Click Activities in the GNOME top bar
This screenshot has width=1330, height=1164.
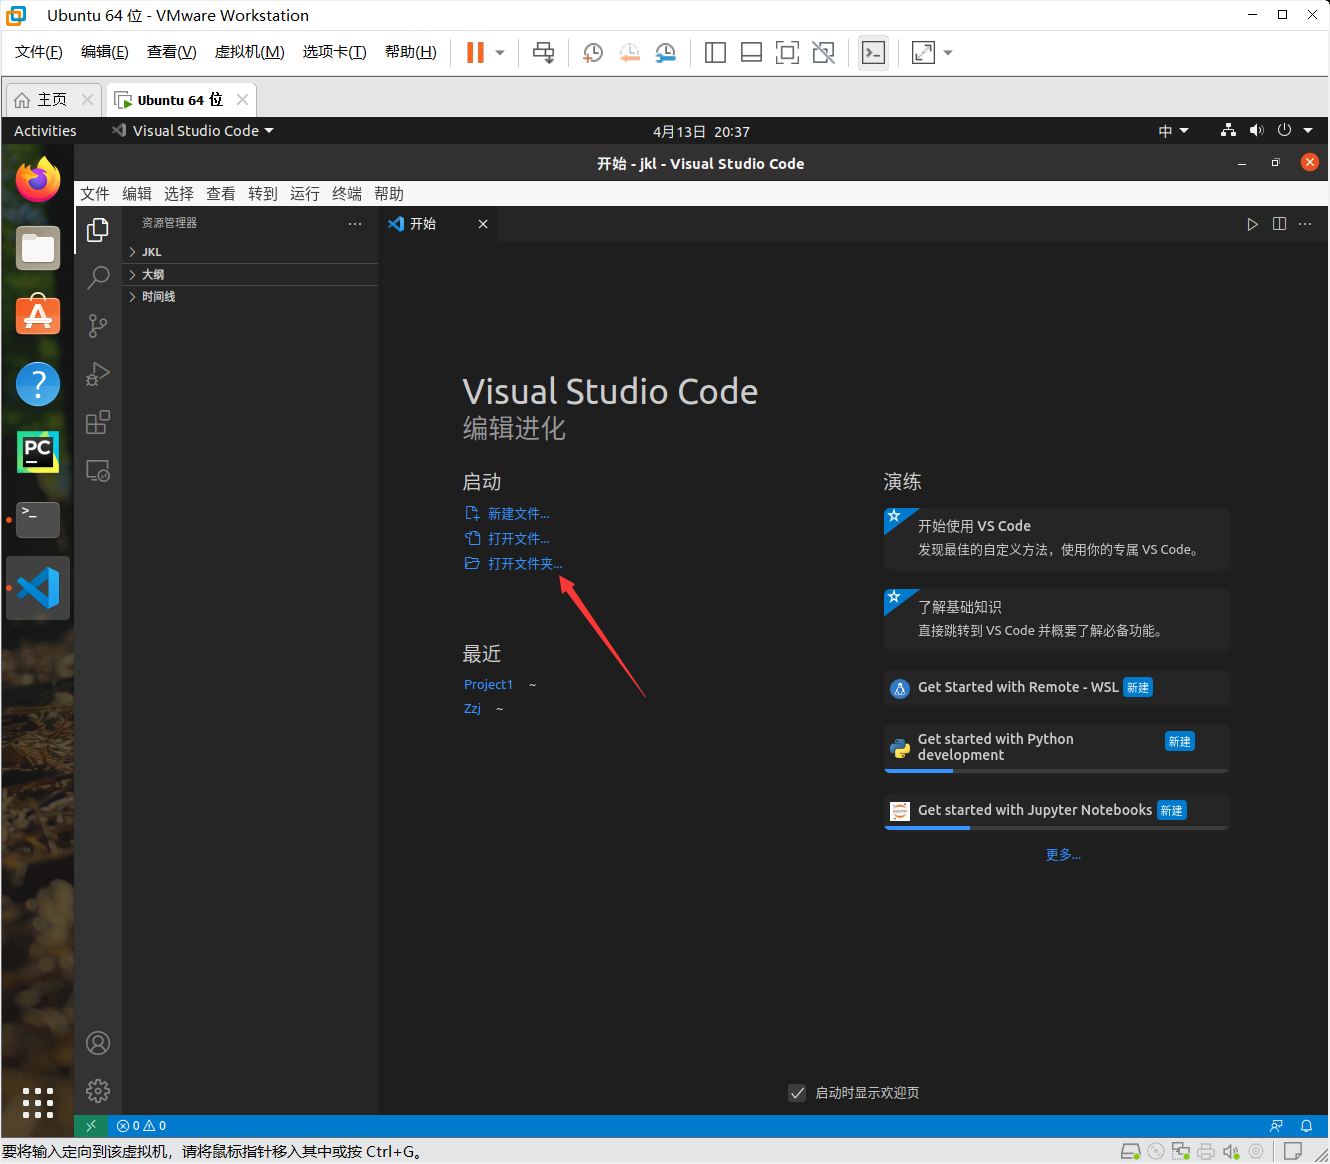pyautogui.click(x=45, y=131)
